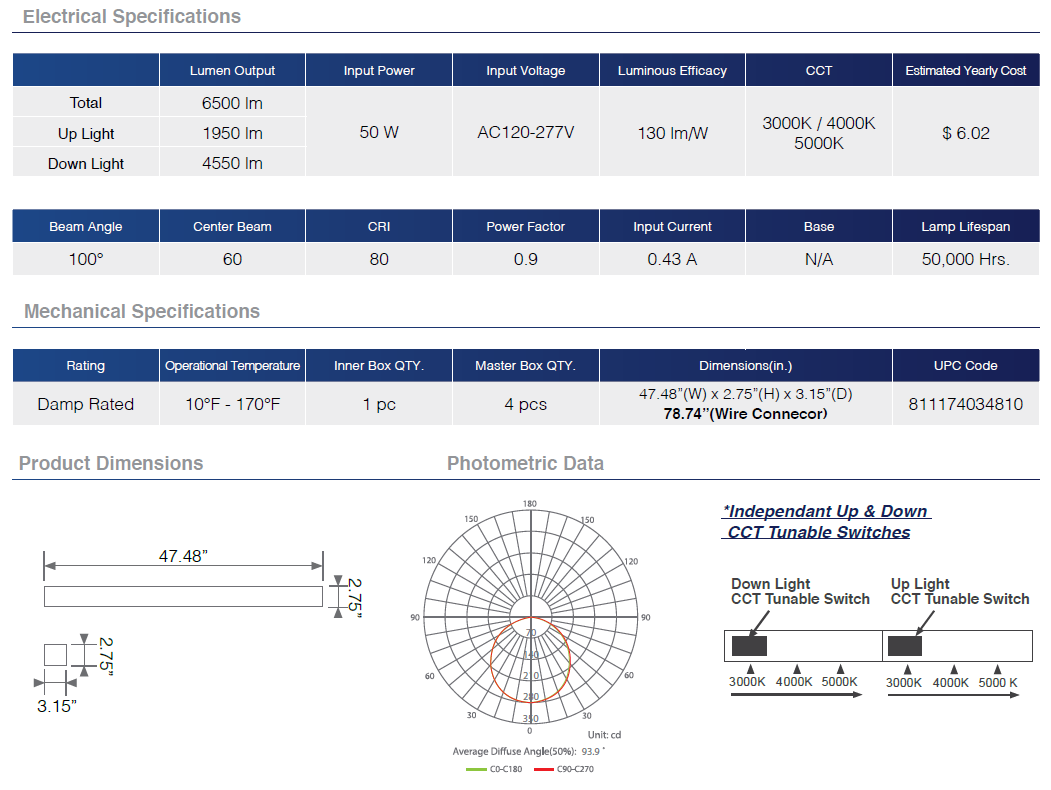Select the Damp Rated cell
The height and width of the screenshot is (790, 1051).
point(85,405)
